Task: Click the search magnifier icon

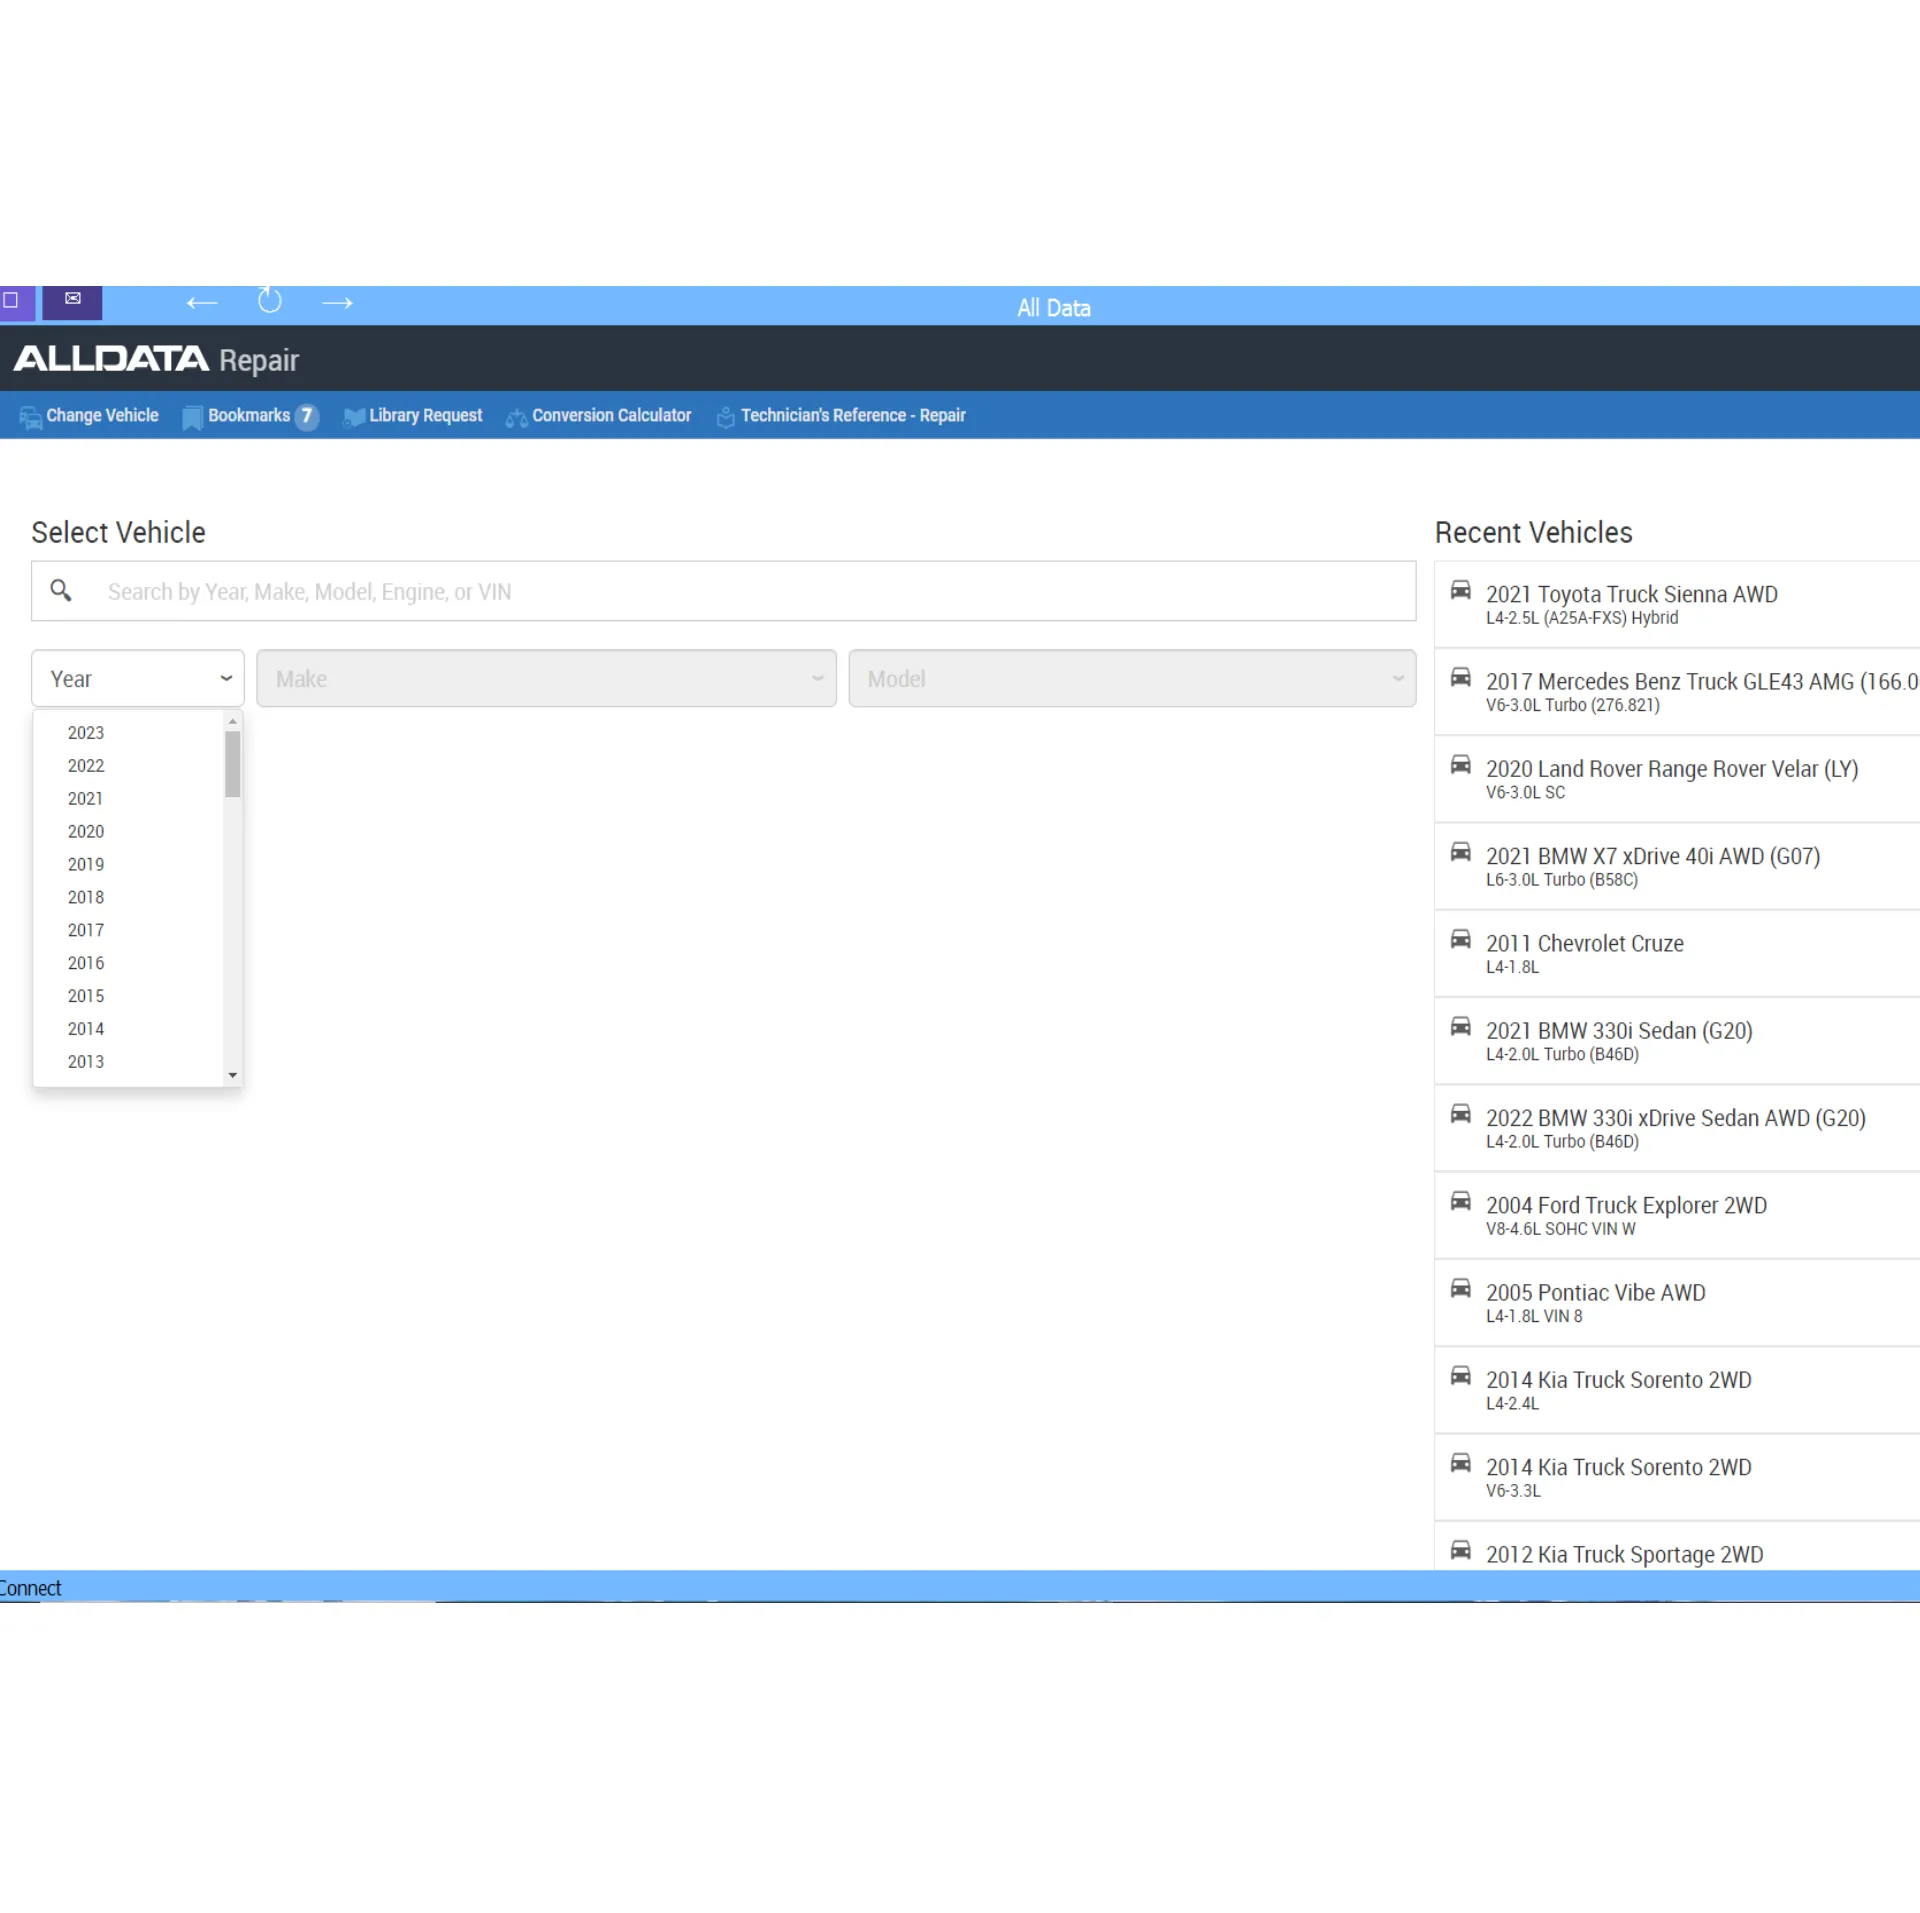Action: (x=61, y=591)
